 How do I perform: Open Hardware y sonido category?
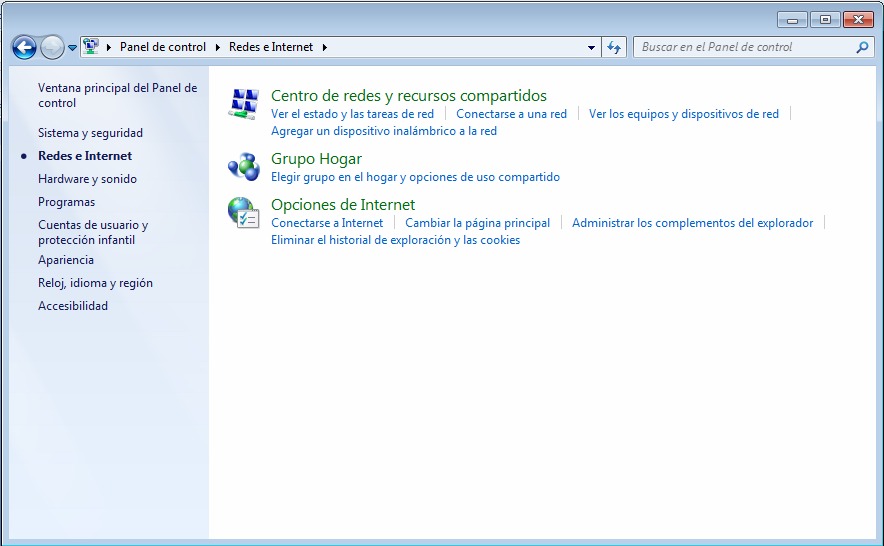(87, 179)
